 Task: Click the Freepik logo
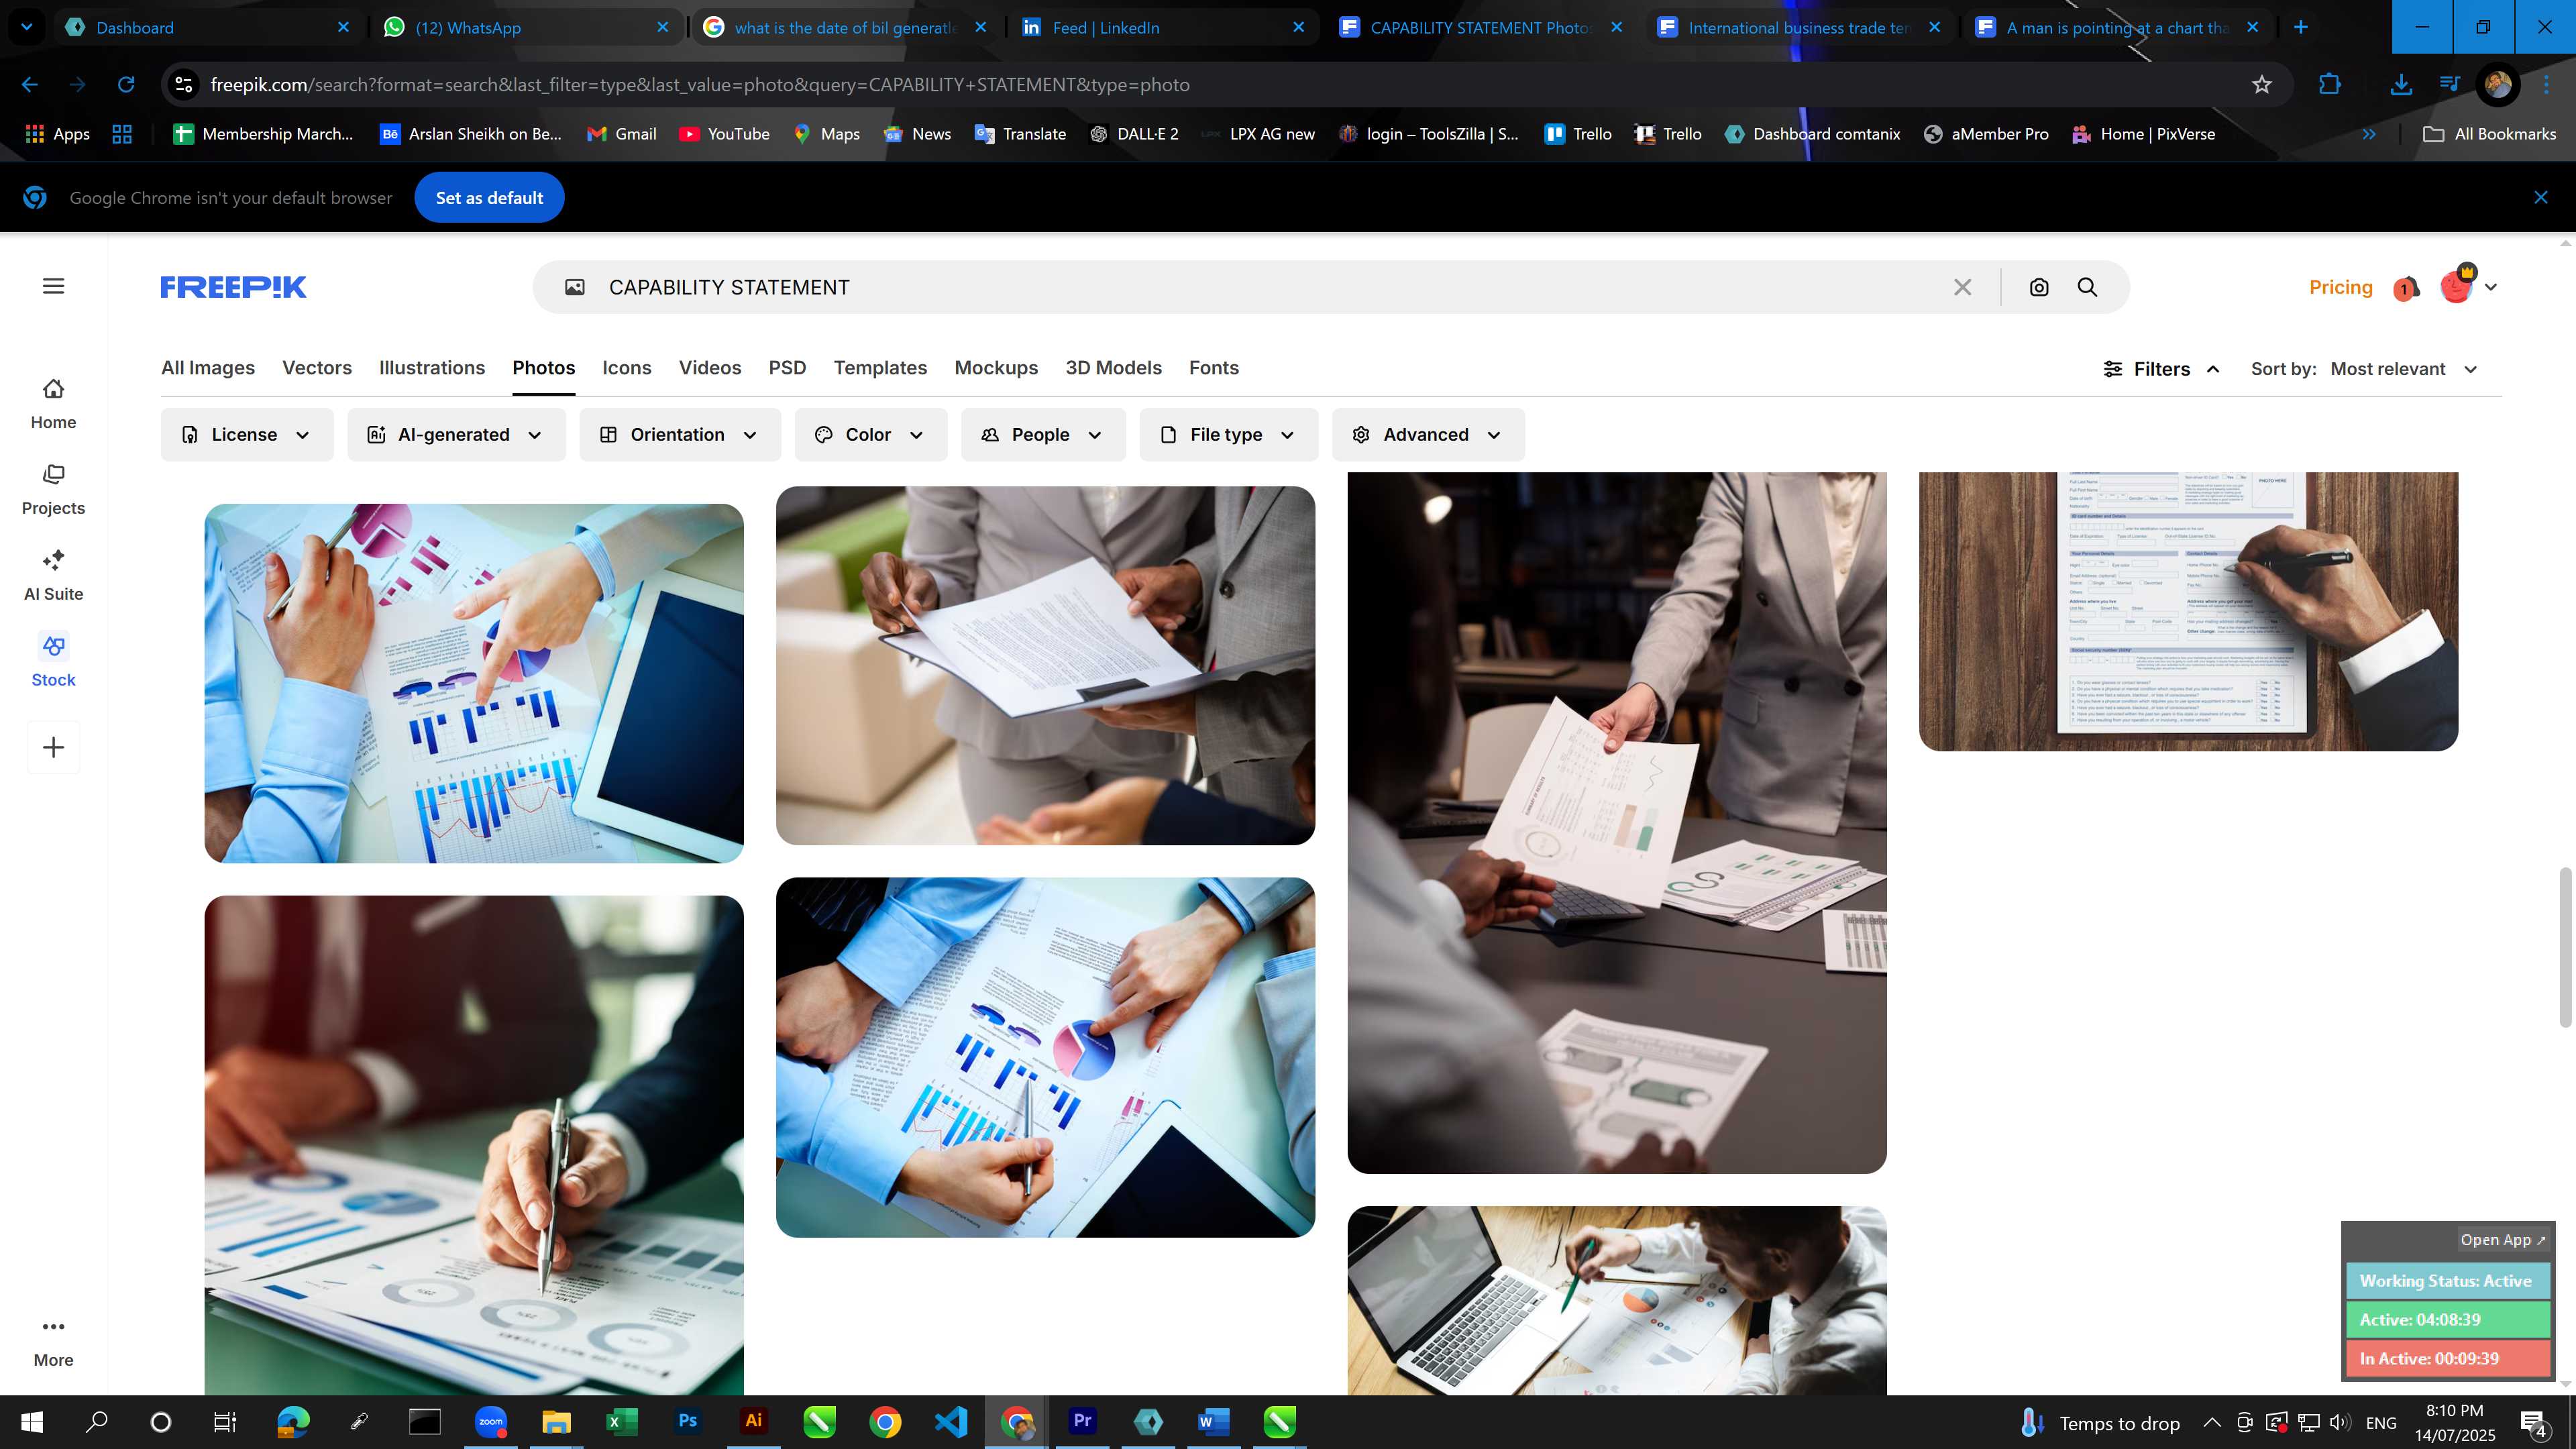[233, 287]
